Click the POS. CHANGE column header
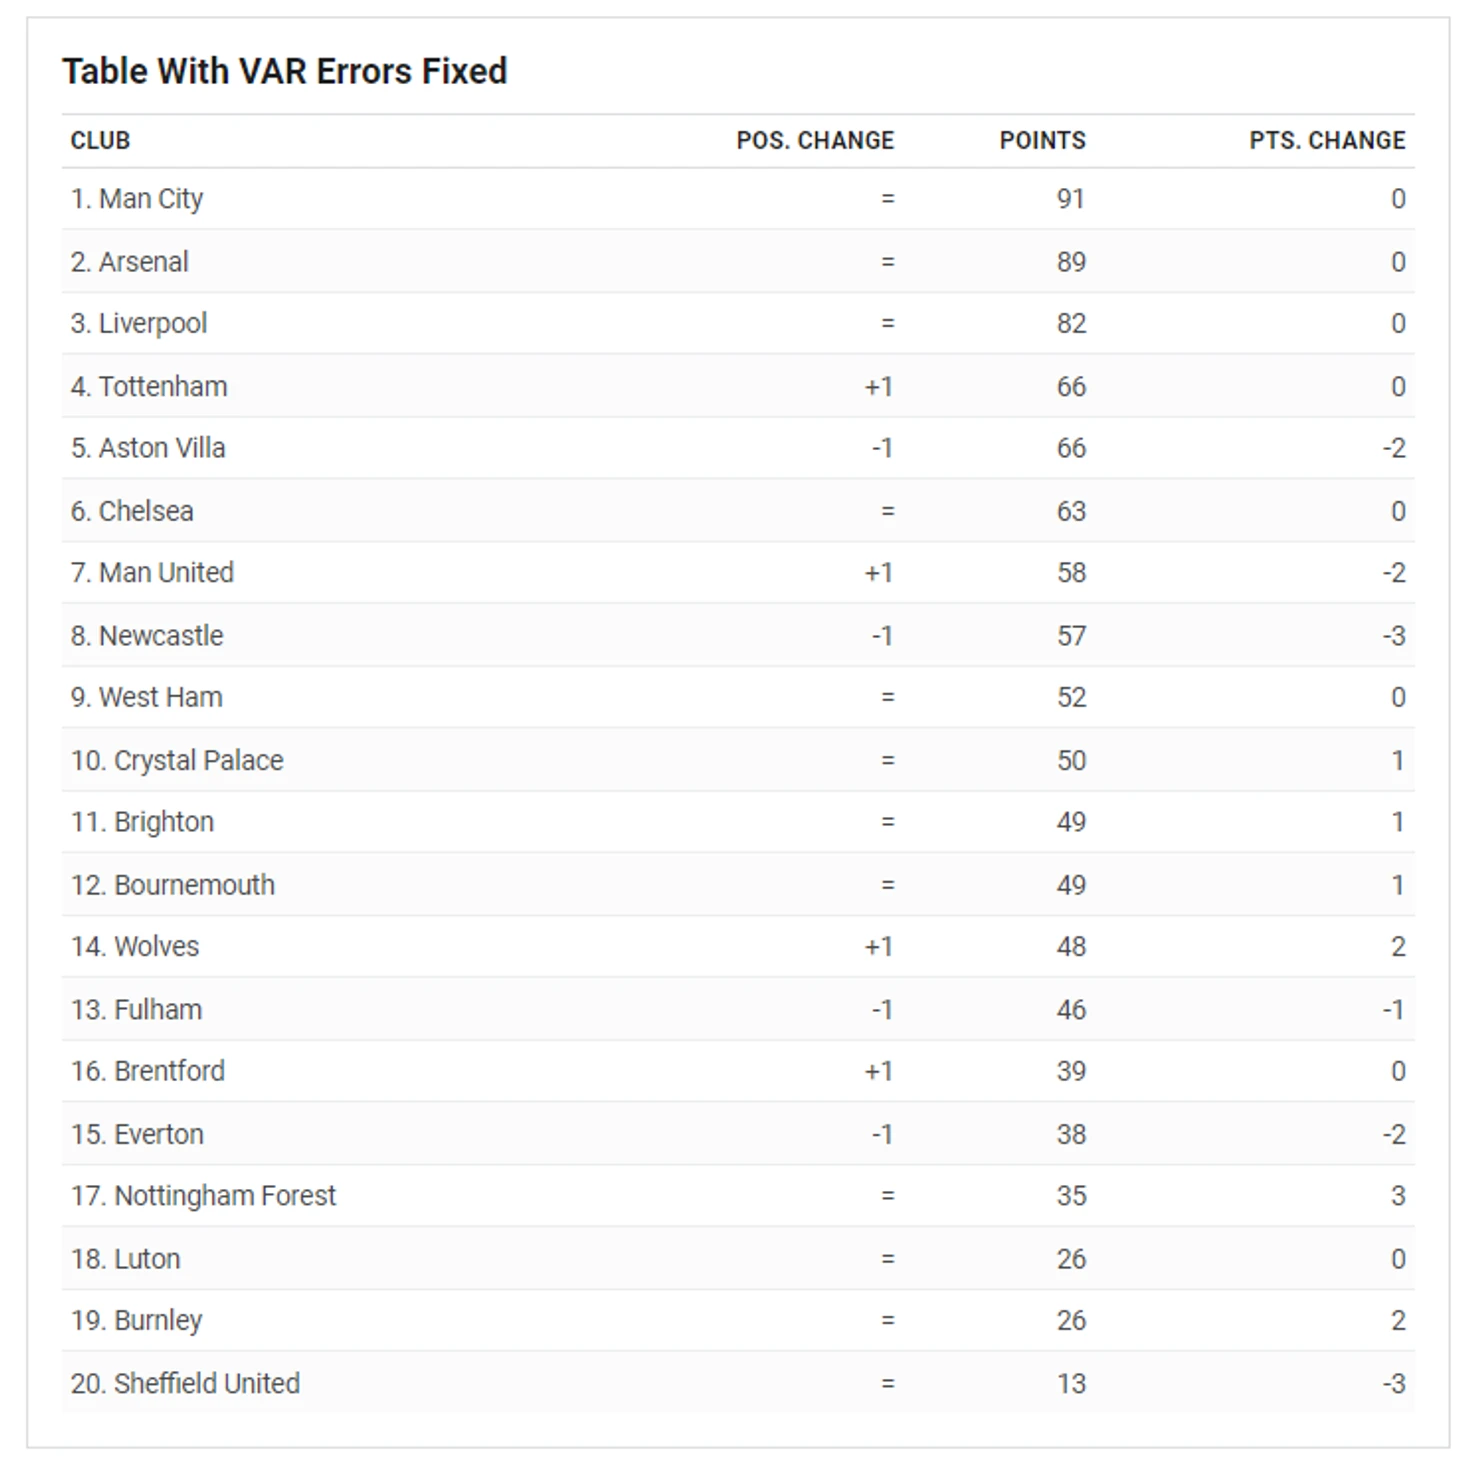Screen dimensions: 1460x1466 tap(815, 140)
